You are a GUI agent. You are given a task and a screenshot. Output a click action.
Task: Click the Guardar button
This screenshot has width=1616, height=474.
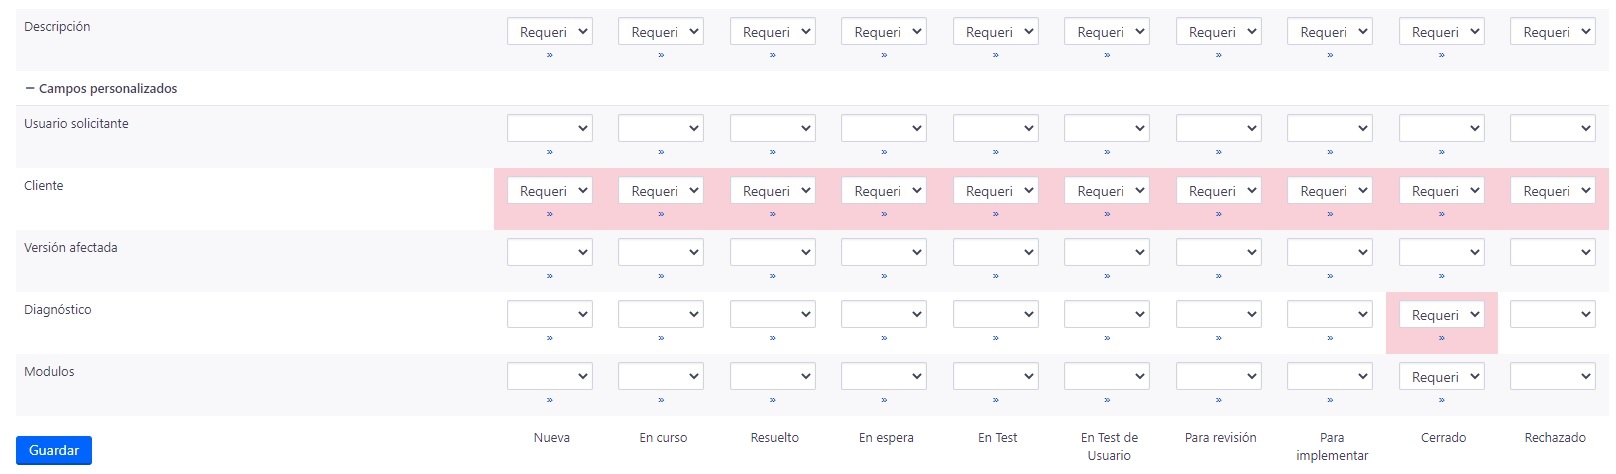[x=54, y=450]
